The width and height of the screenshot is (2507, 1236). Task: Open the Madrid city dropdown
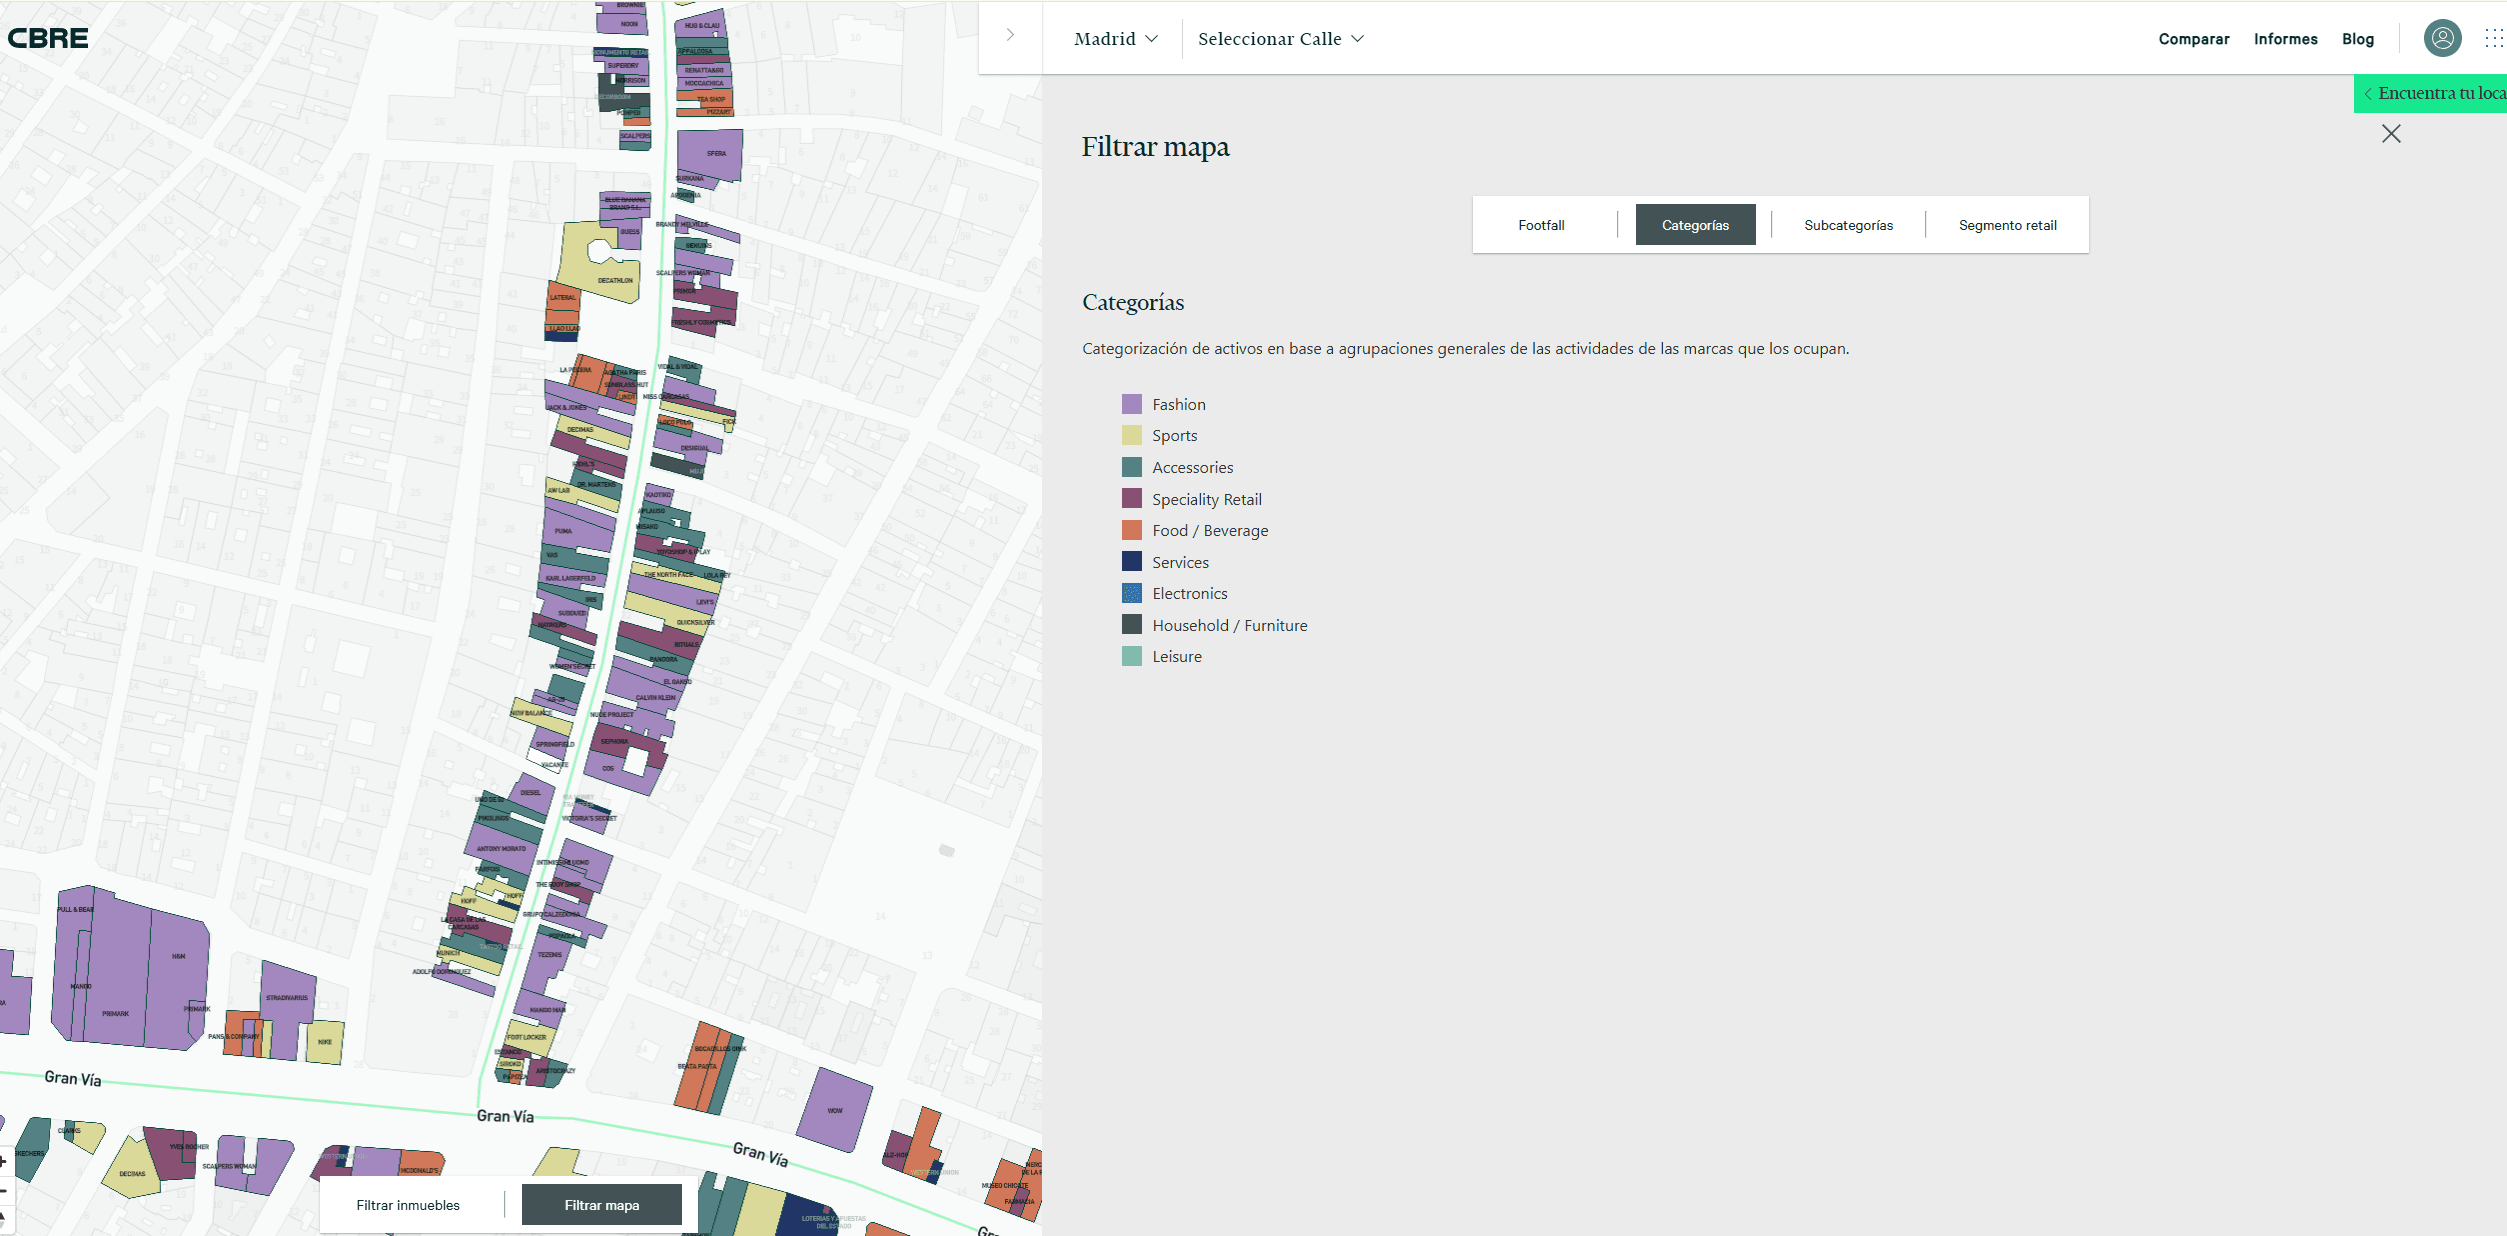[x=1115, y=39]
